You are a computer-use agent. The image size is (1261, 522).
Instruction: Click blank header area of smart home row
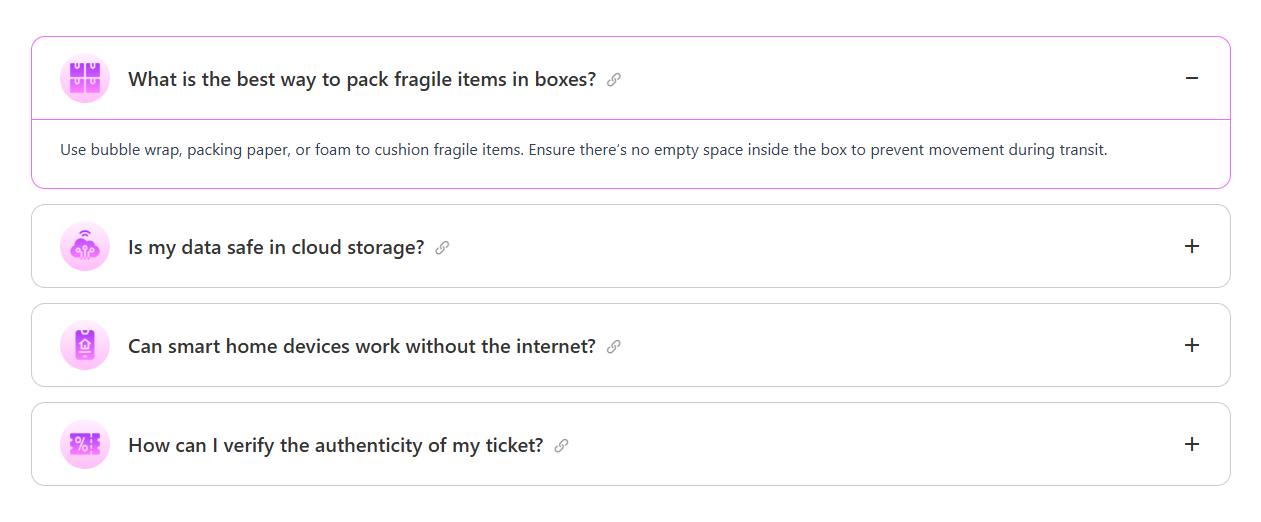coord(900,346)
